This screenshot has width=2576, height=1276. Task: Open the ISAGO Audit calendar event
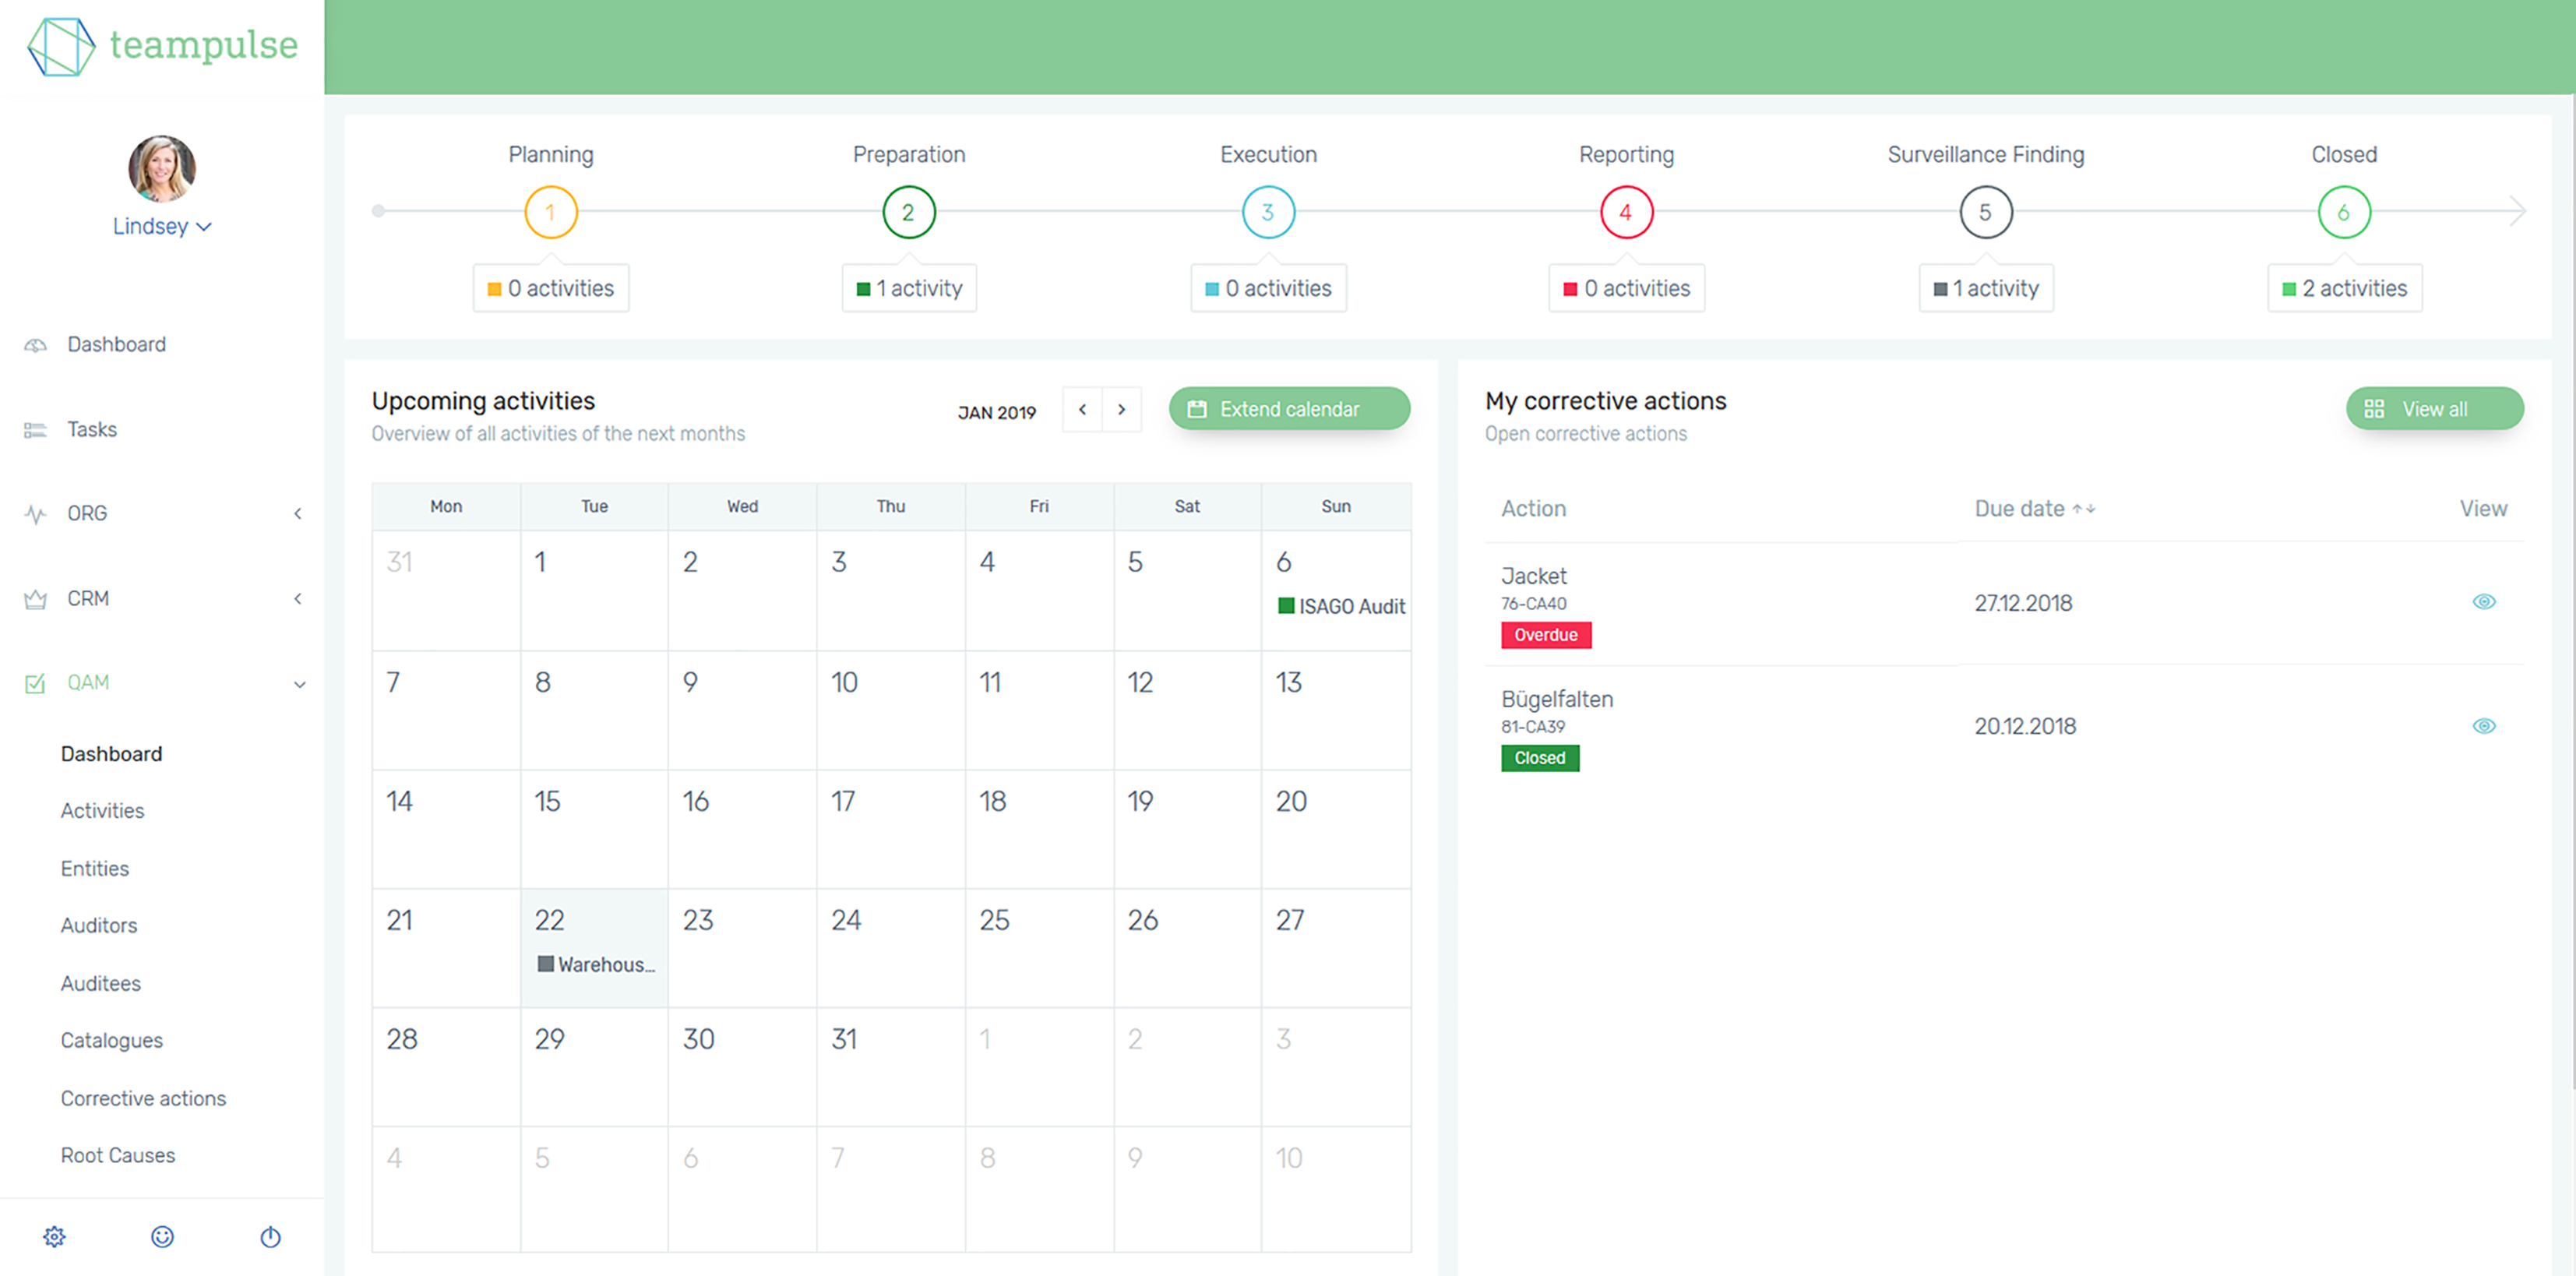click(1341, 606)
